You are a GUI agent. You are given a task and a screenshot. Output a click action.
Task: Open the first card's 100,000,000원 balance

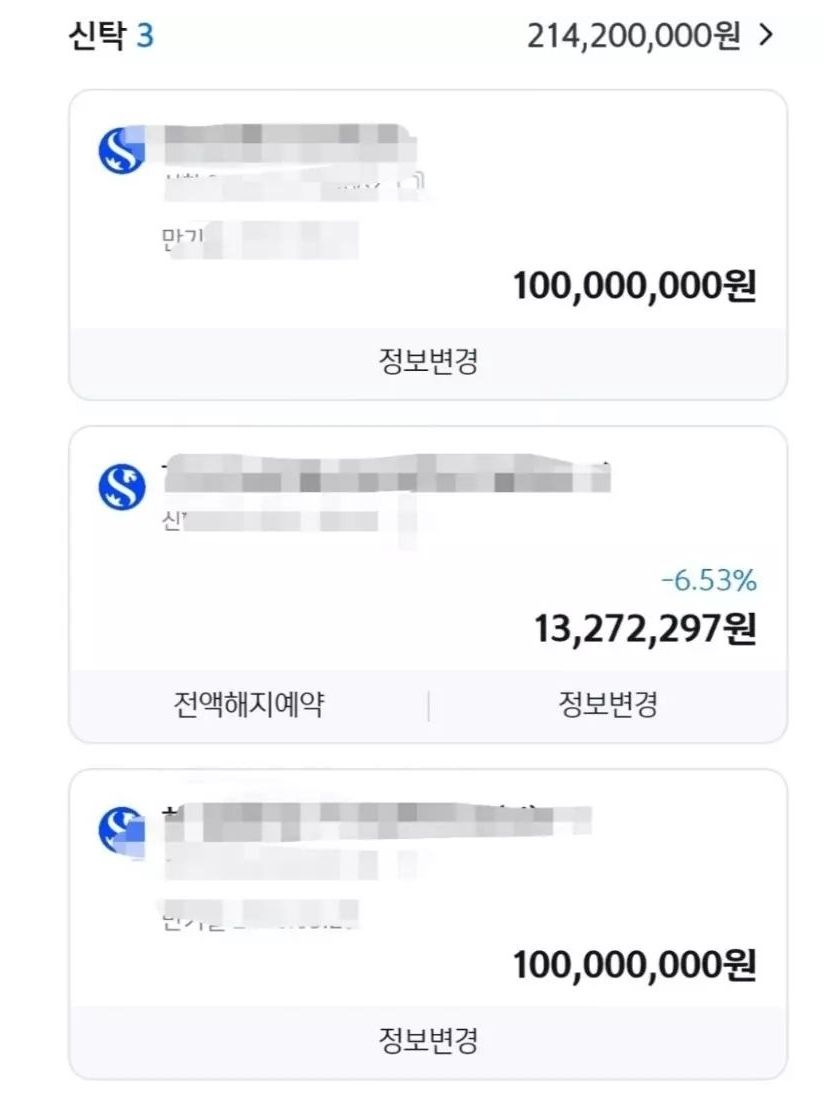pos(635,286)
